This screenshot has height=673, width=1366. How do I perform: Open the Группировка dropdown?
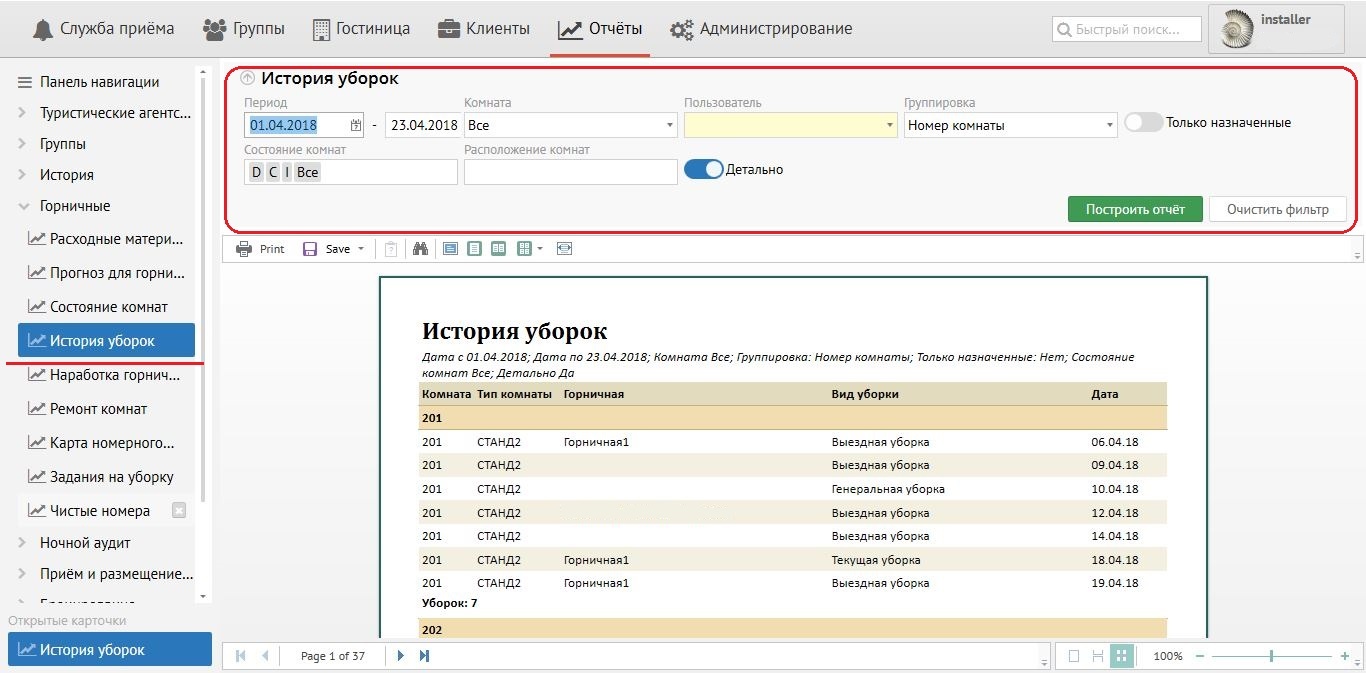[x=1109, y=126]
